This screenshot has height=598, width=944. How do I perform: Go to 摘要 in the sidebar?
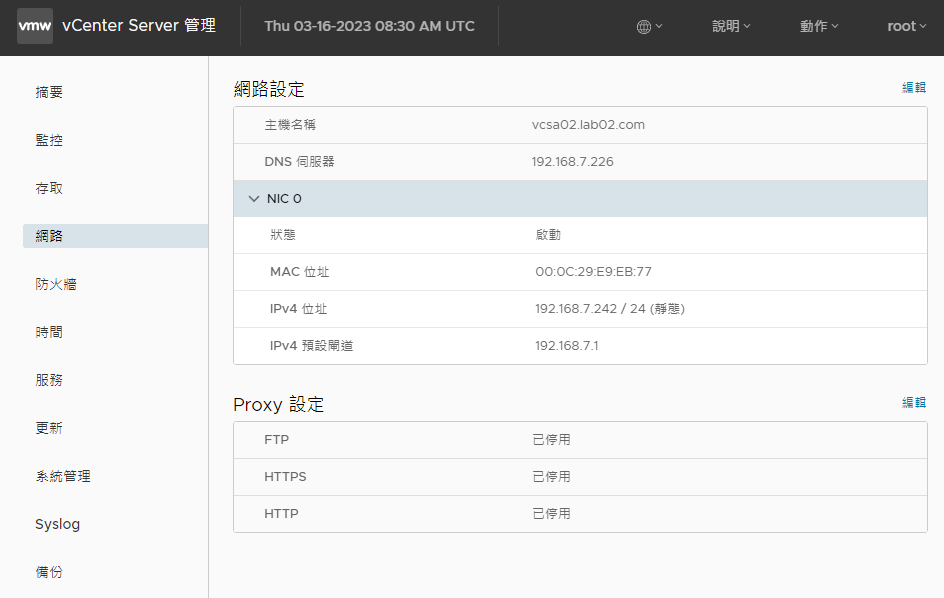click(49, 92)
